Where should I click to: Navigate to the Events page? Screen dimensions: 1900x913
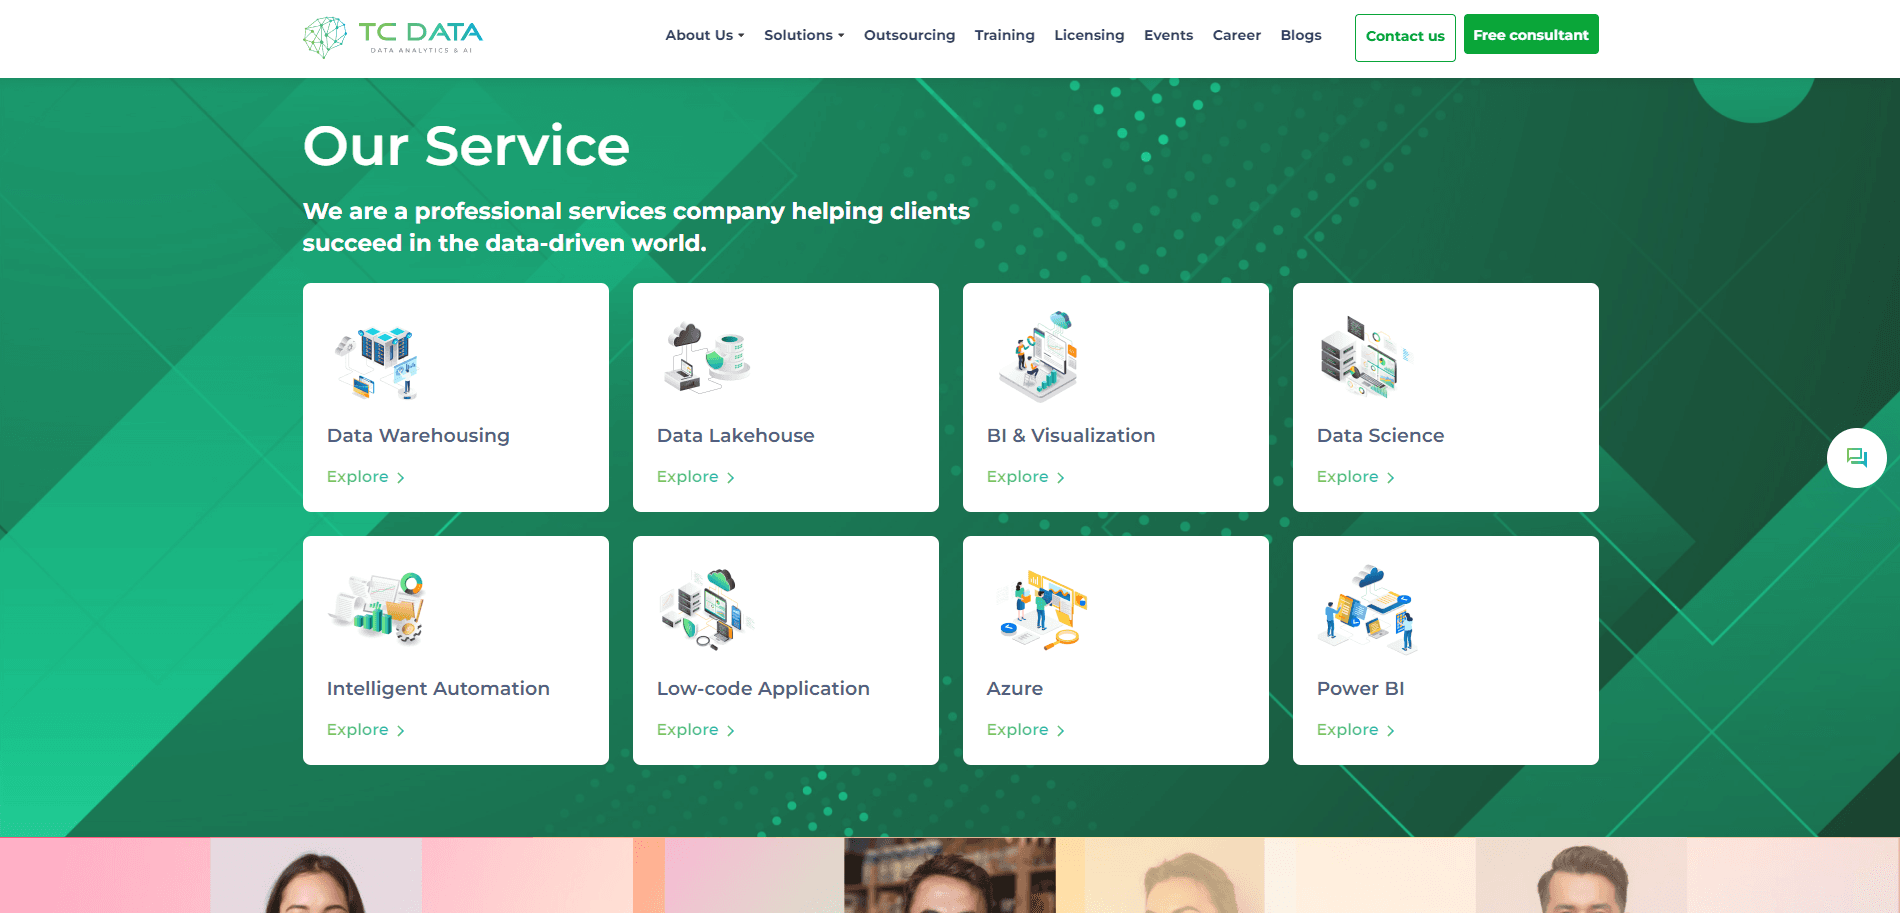click(x=1168, y=35)
